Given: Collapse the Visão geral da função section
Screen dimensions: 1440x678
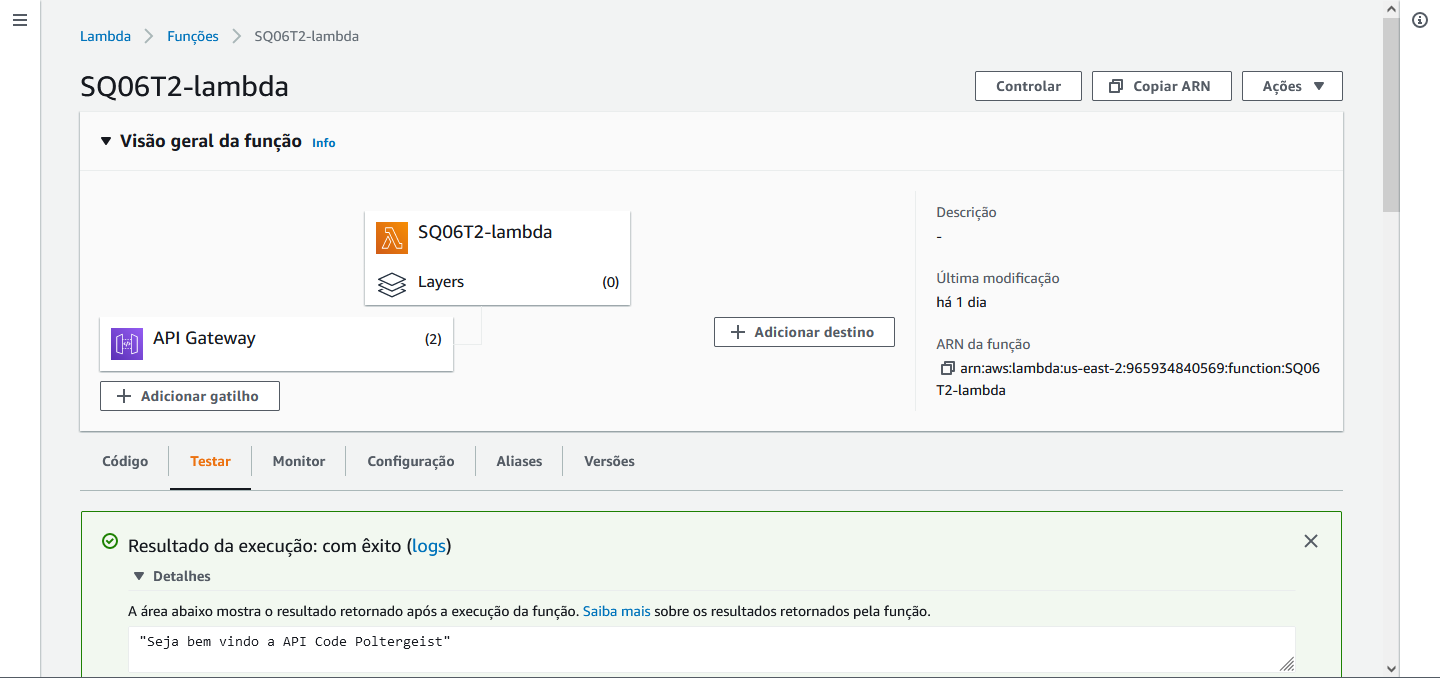Looking at the screenshot, I should (107, 141).
